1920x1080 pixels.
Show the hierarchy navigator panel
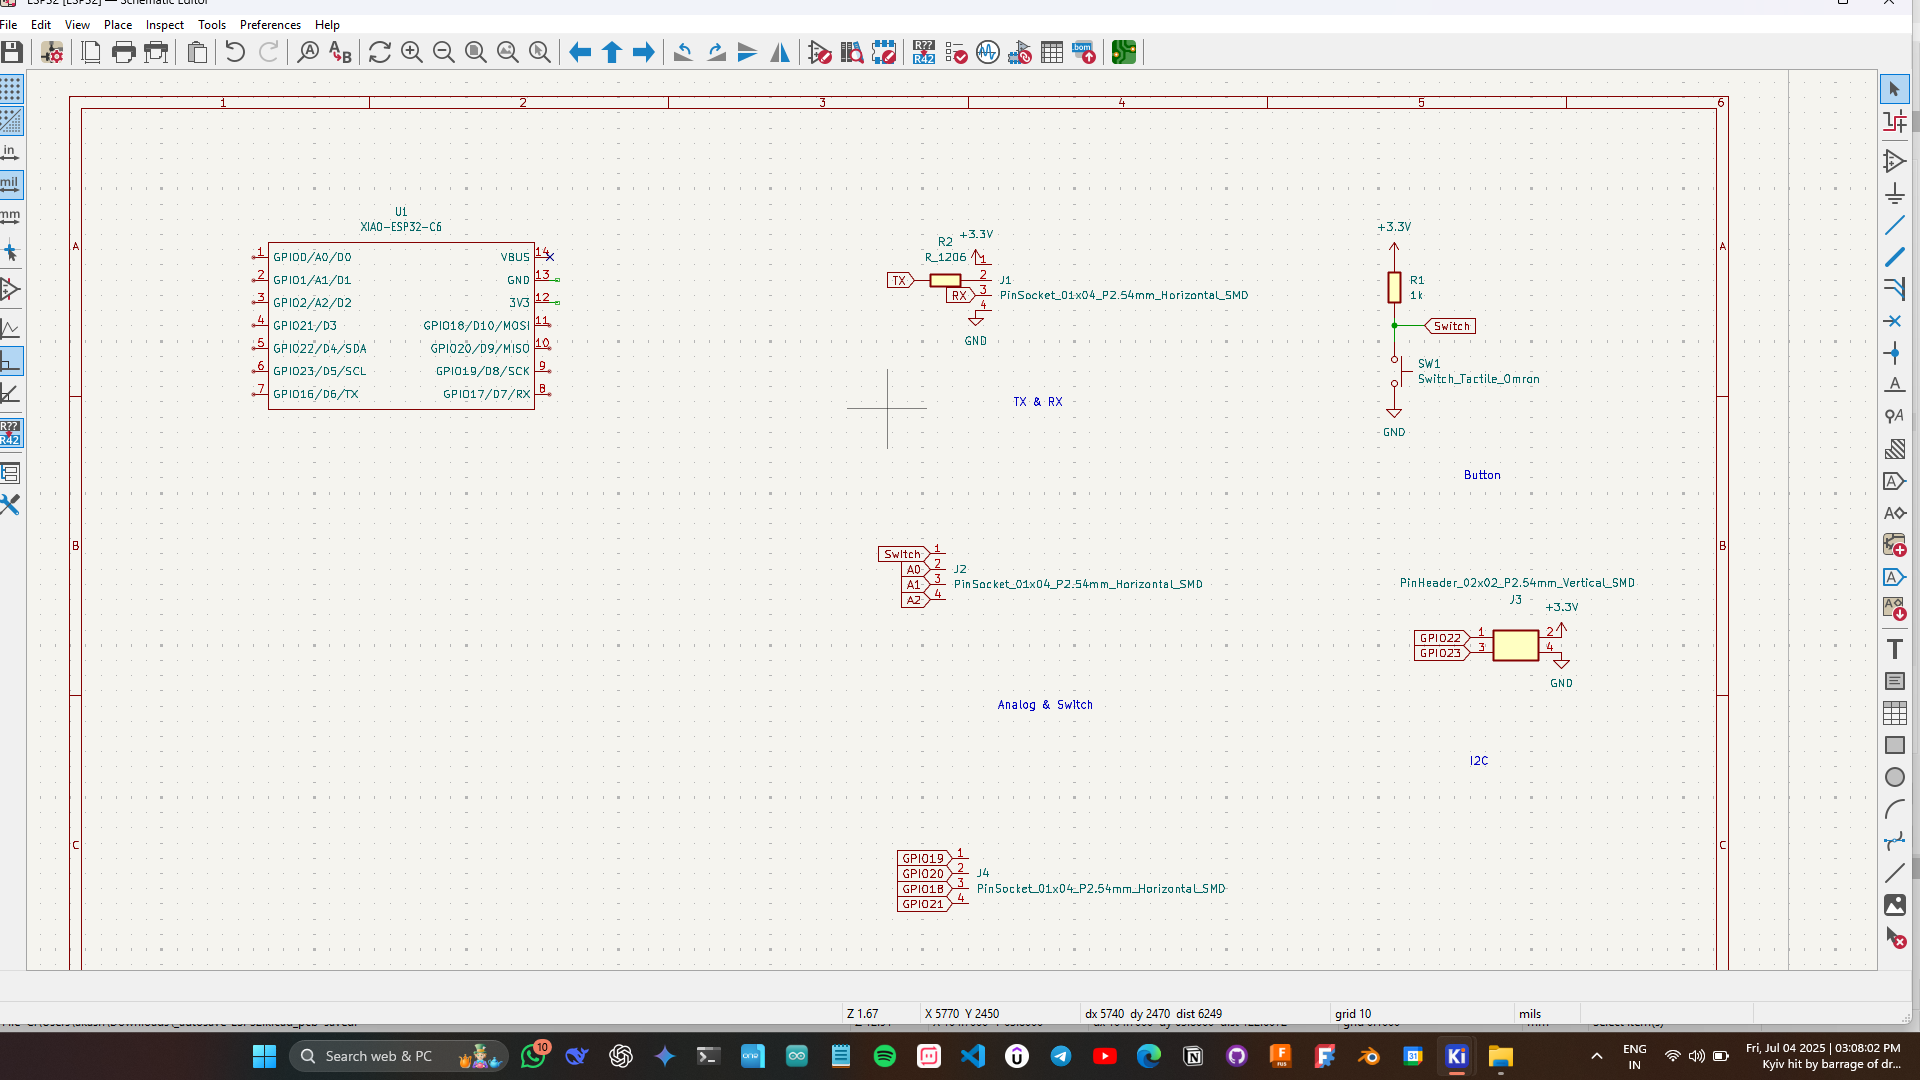click(x=11, y=472)
